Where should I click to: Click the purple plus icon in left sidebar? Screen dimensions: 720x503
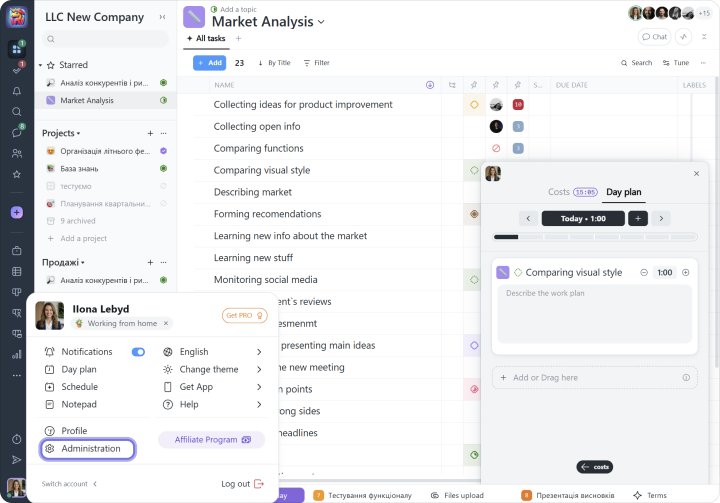(16, 212)
